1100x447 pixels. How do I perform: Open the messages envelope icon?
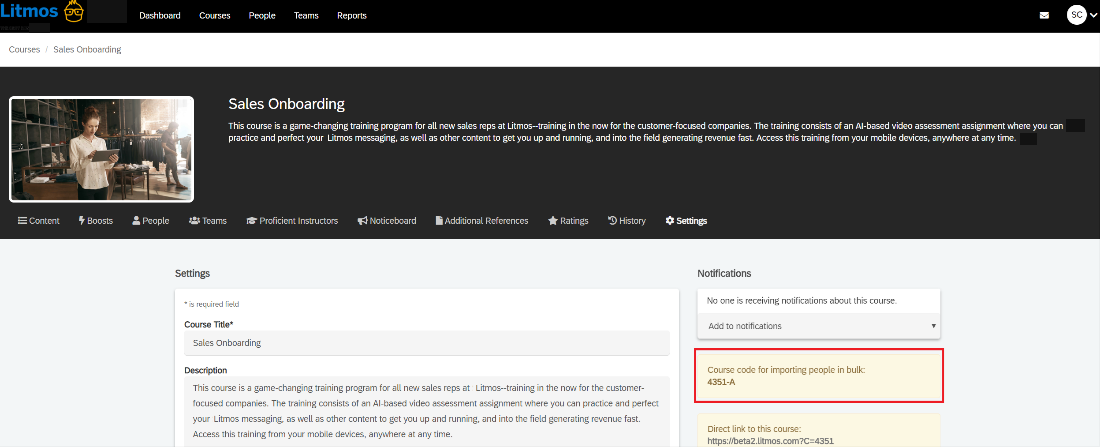pos(1045,15)
